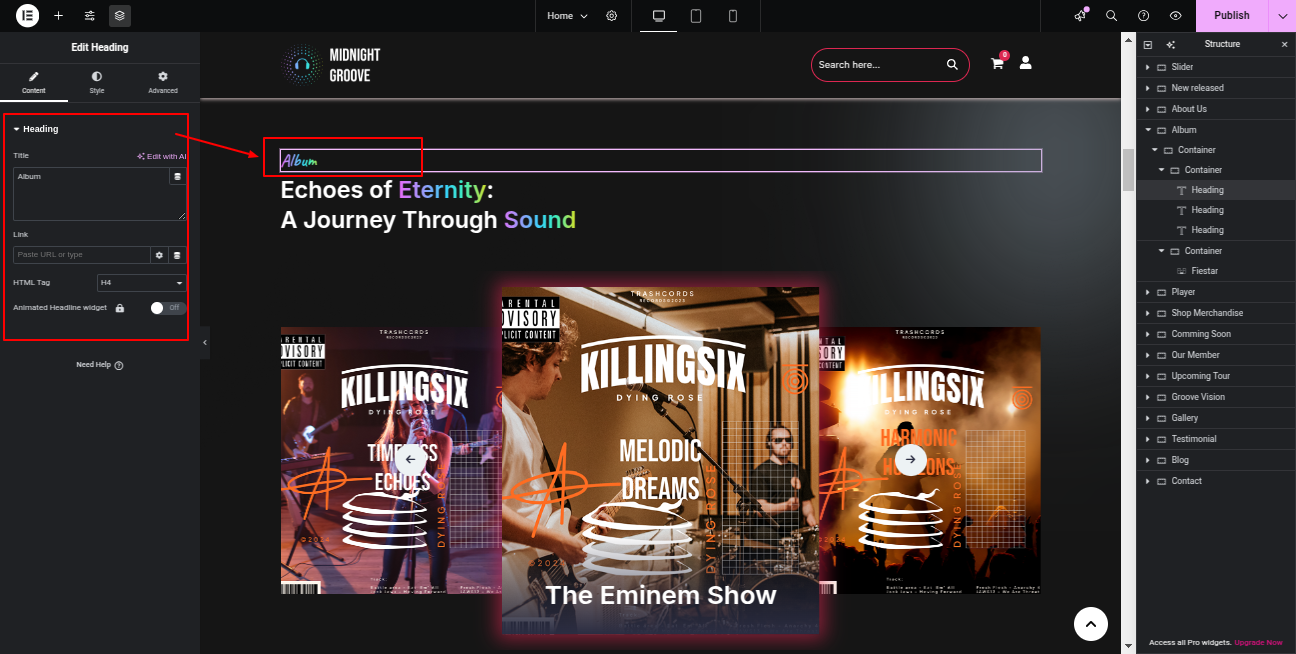Open the help question mark icon in top bar
Image resolution: width=1296 pixels, height=654 pixels.
point(1144,16)
